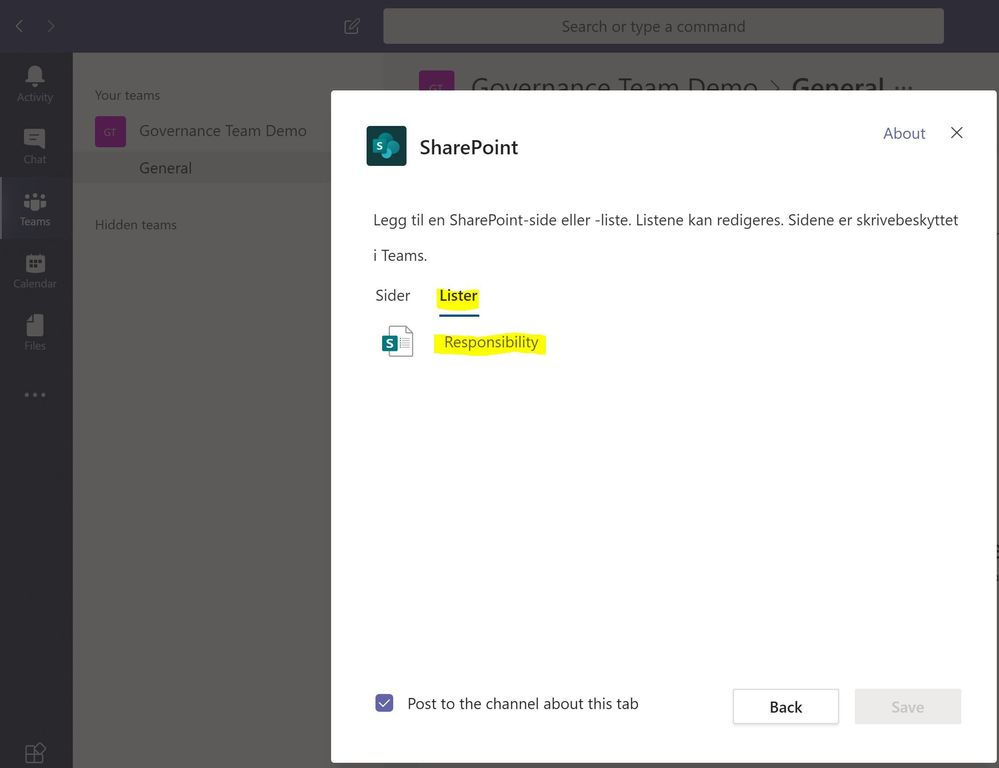Screen dimensions: 999x768
Task: Open the General channel
Action: pyautogui.click(x=165, y=168)
